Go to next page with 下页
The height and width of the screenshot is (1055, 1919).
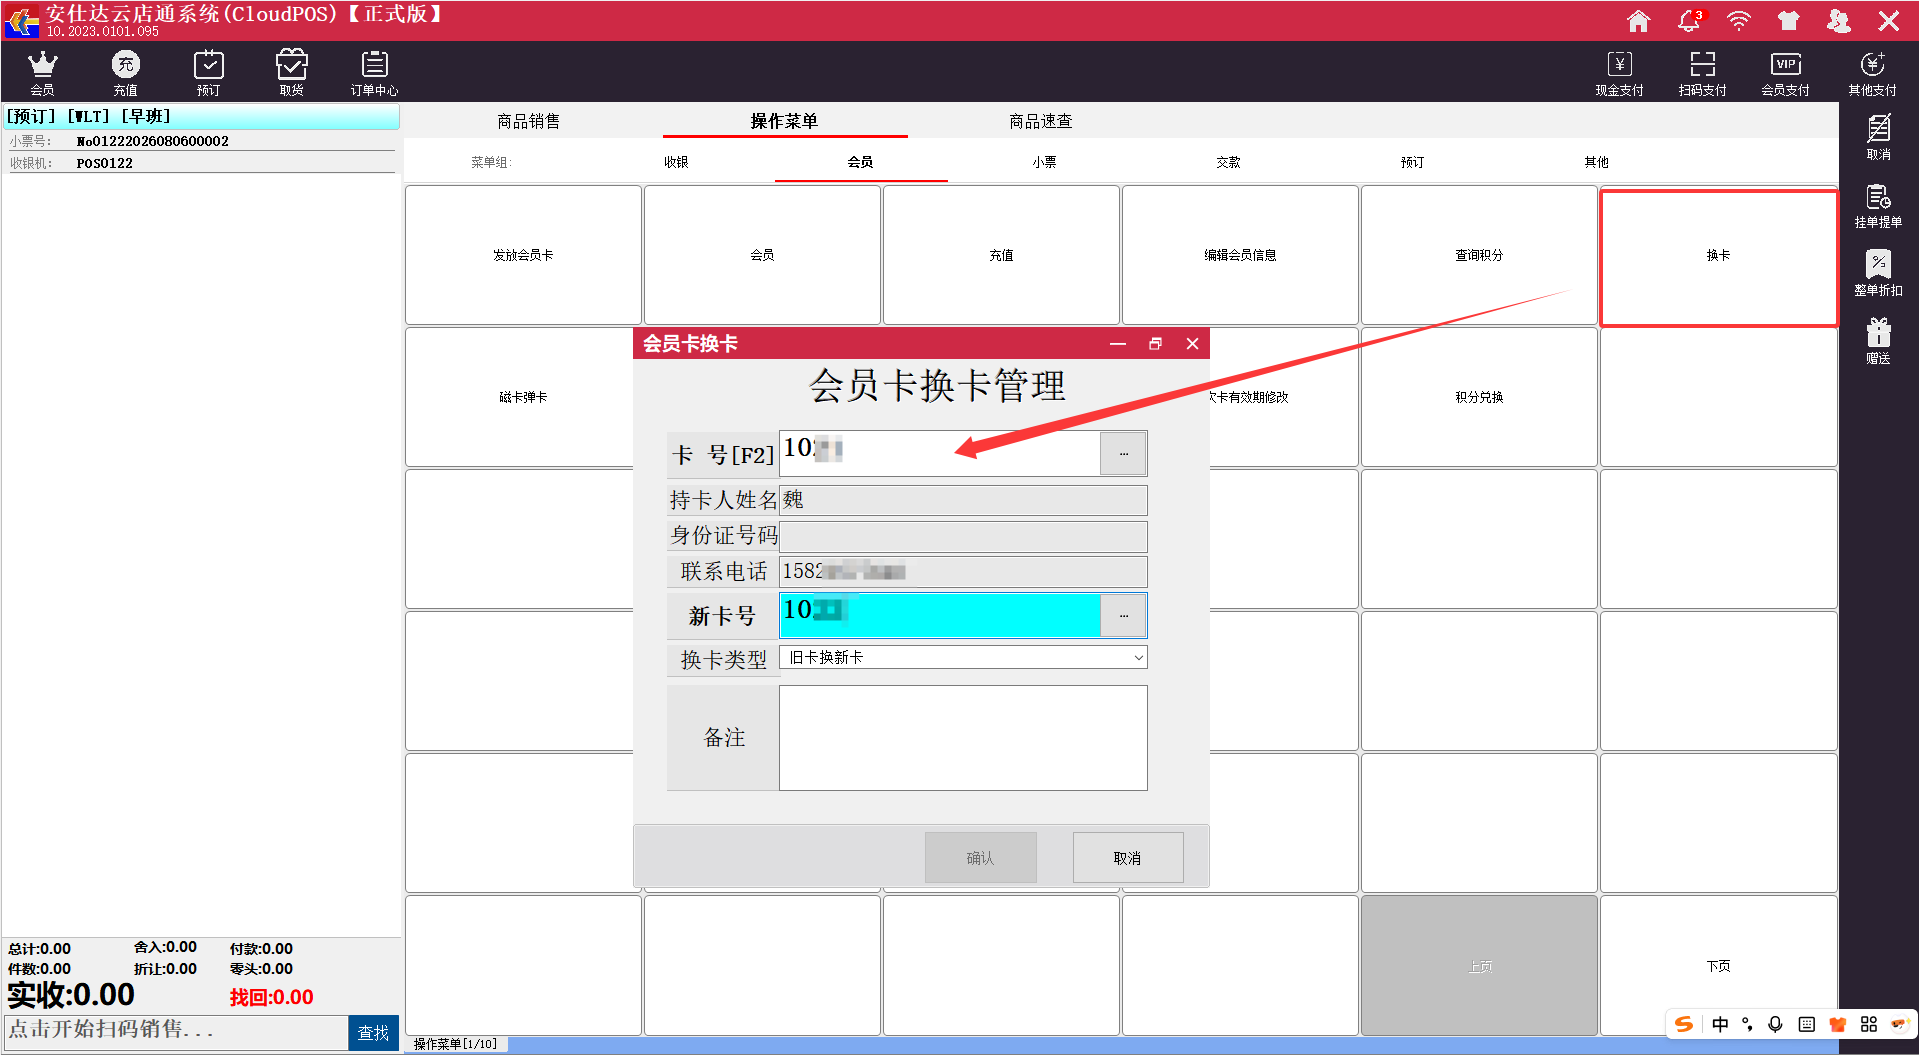tap(1718, 965)
